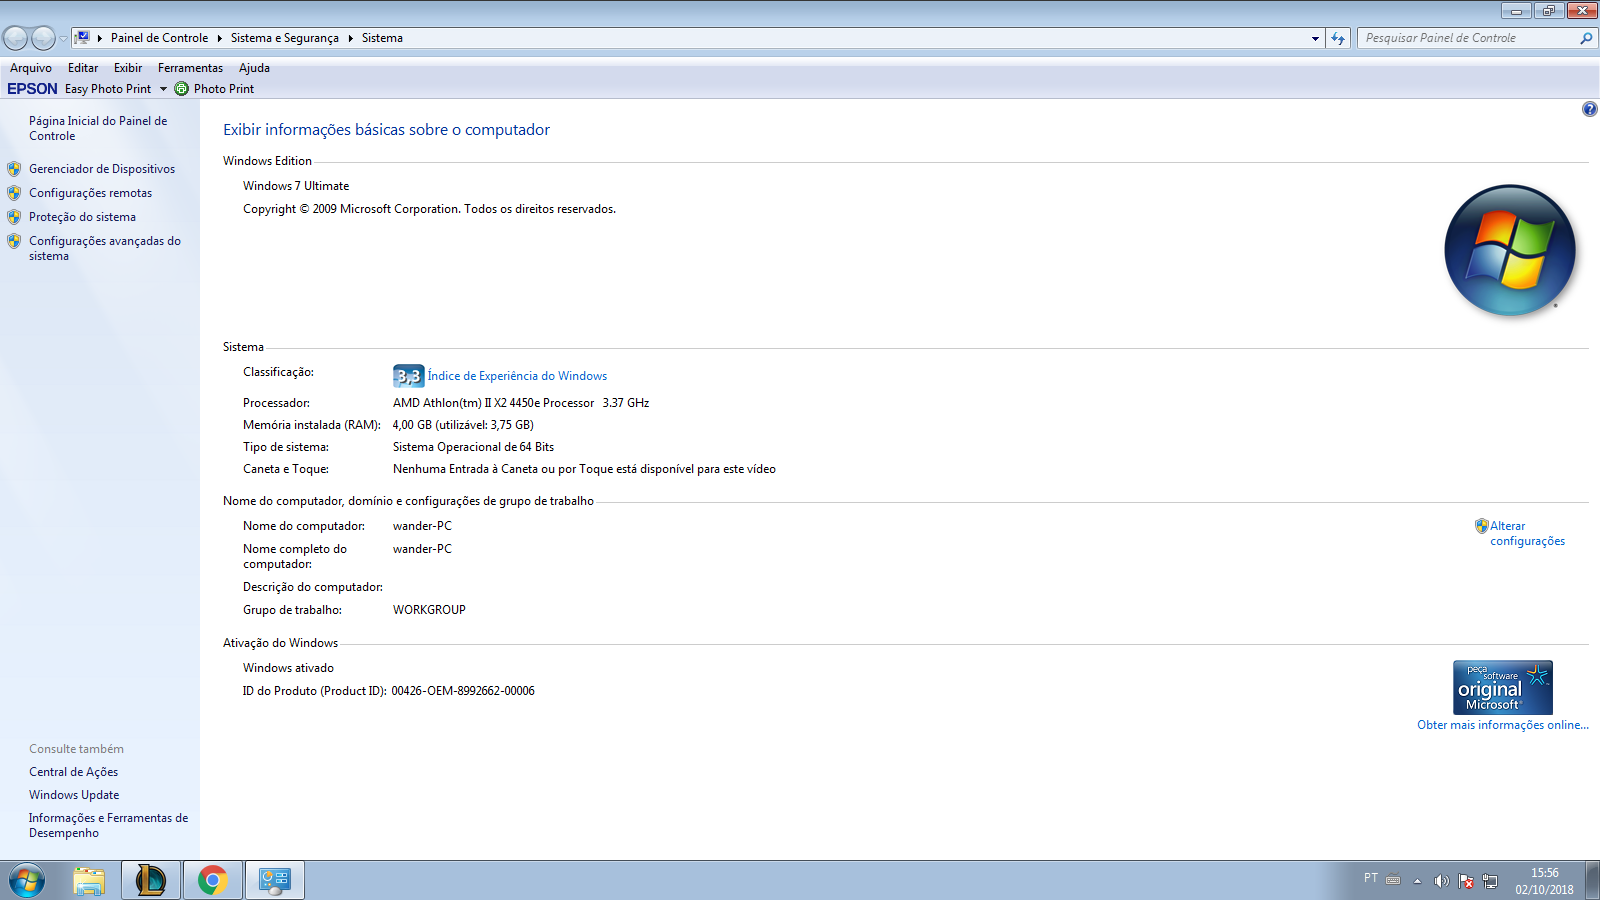
Task: Open Windows Explorer from taskbar
Action: pos(89,881)
